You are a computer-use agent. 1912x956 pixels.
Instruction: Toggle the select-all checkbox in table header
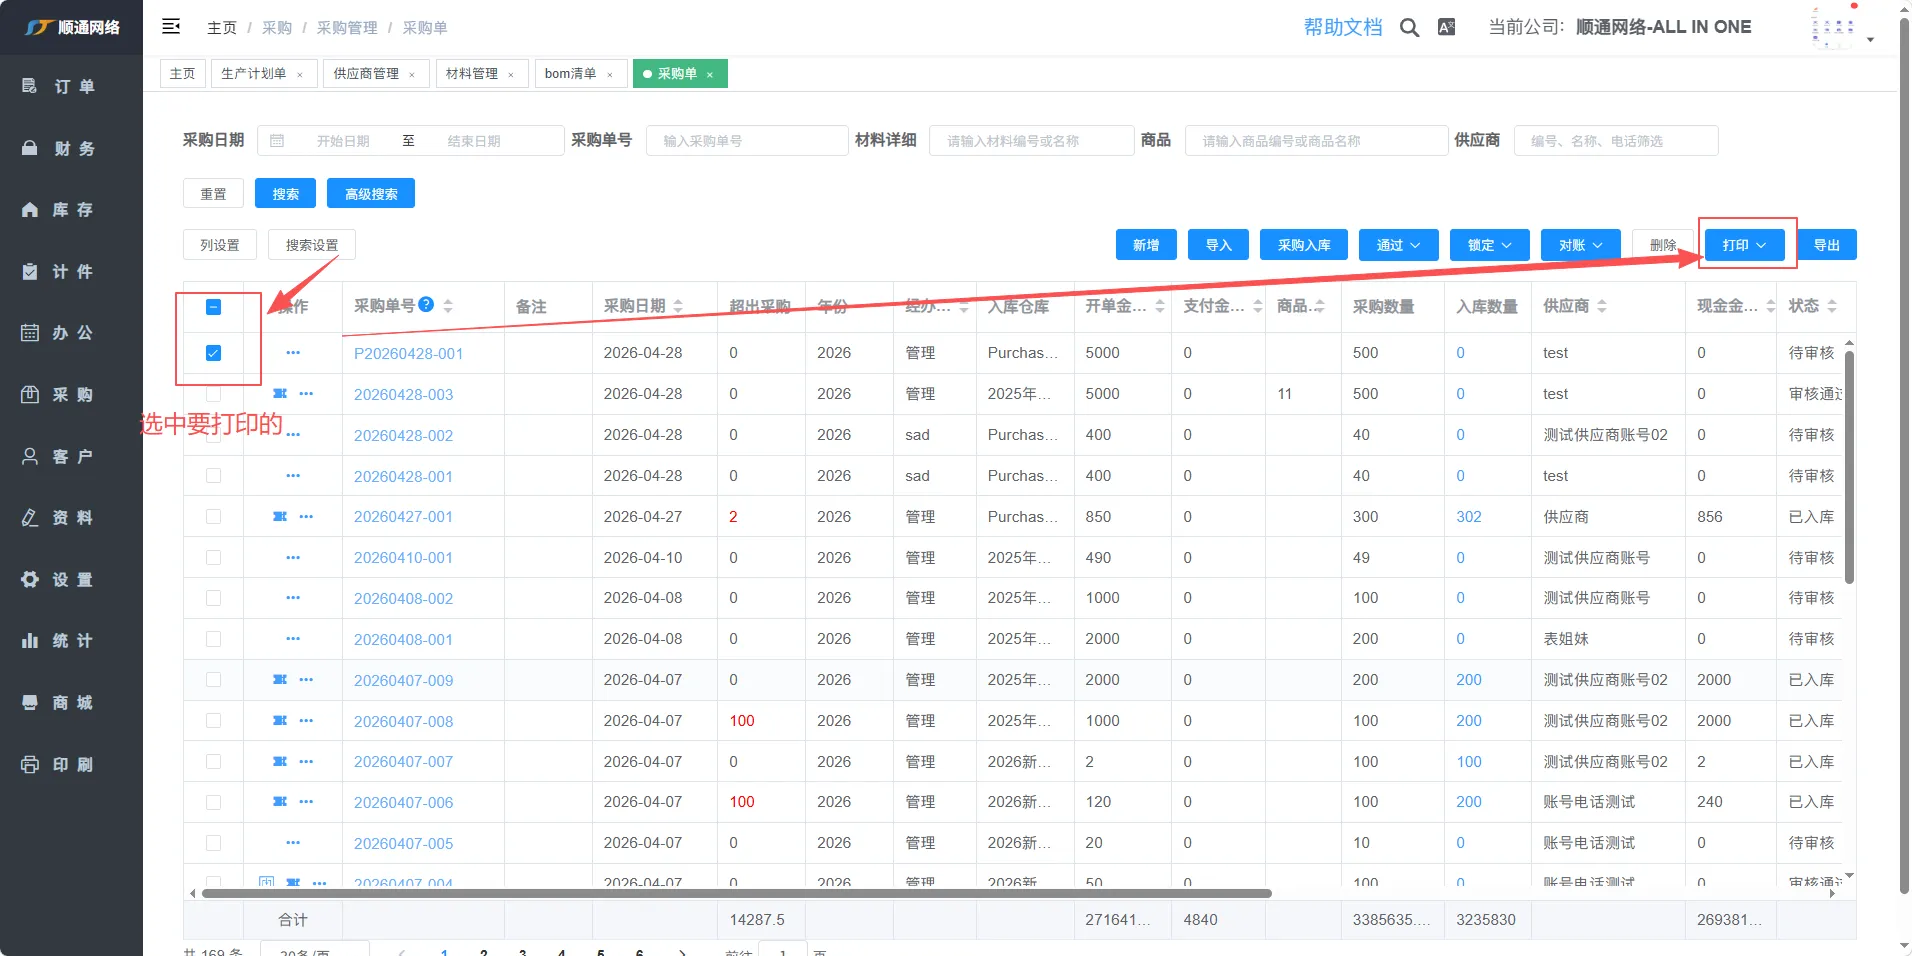pos(213,307)
